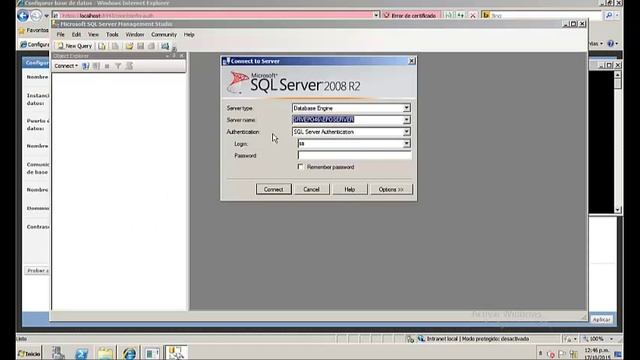Open Windows PowerShell from the taskbar
Screen dimensions: 640x360
pos(82,353)
